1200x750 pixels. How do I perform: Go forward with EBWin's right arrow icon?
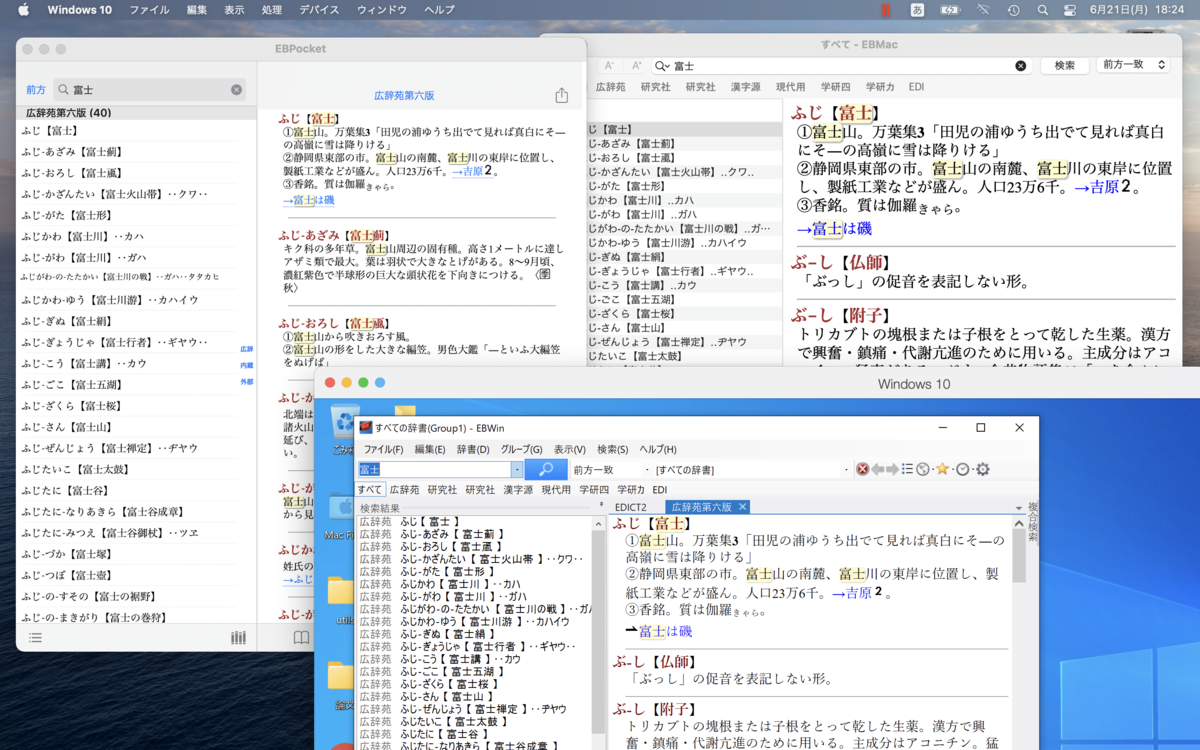pos(892,469)
